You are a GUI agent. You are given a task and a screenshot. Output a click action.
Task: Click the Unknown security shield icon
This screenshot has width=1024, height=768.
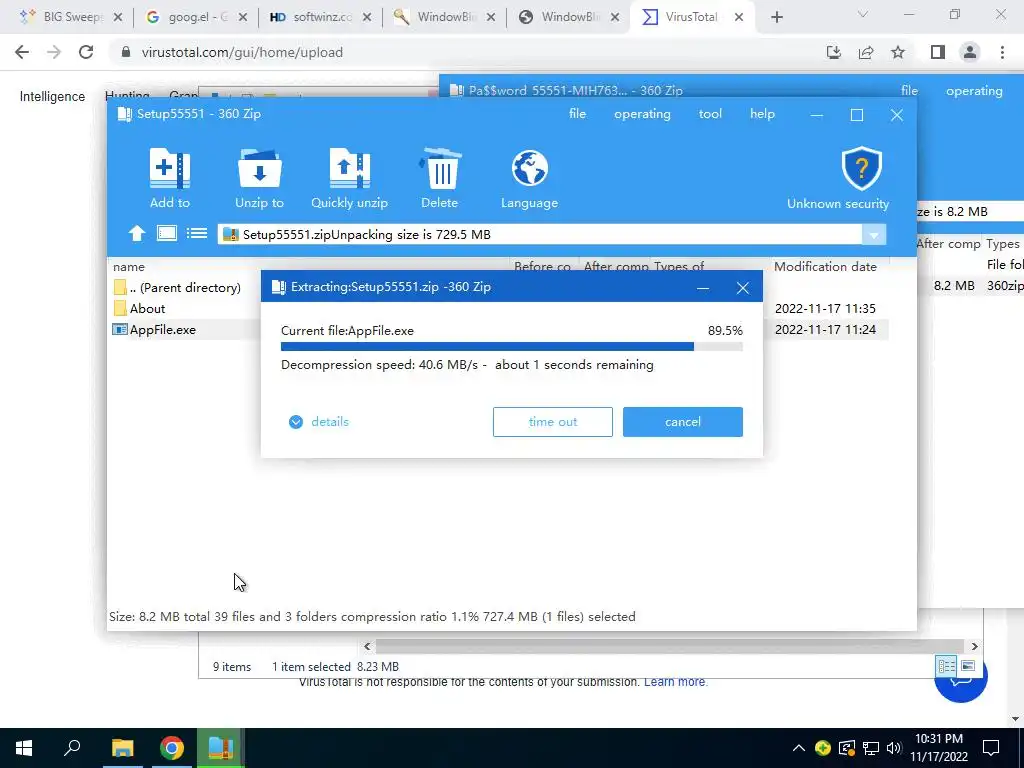pos(861,168)
